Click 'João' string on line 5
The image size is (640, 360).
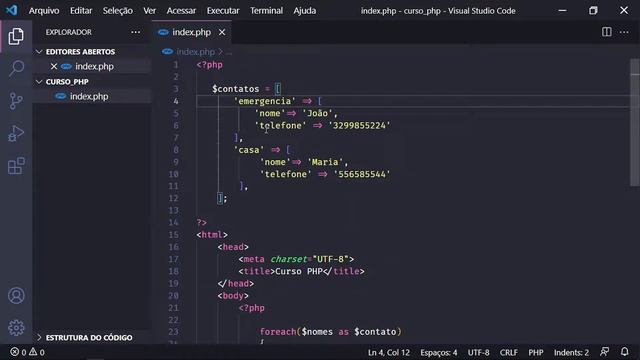pyautogui.click(x=317, y=113)
